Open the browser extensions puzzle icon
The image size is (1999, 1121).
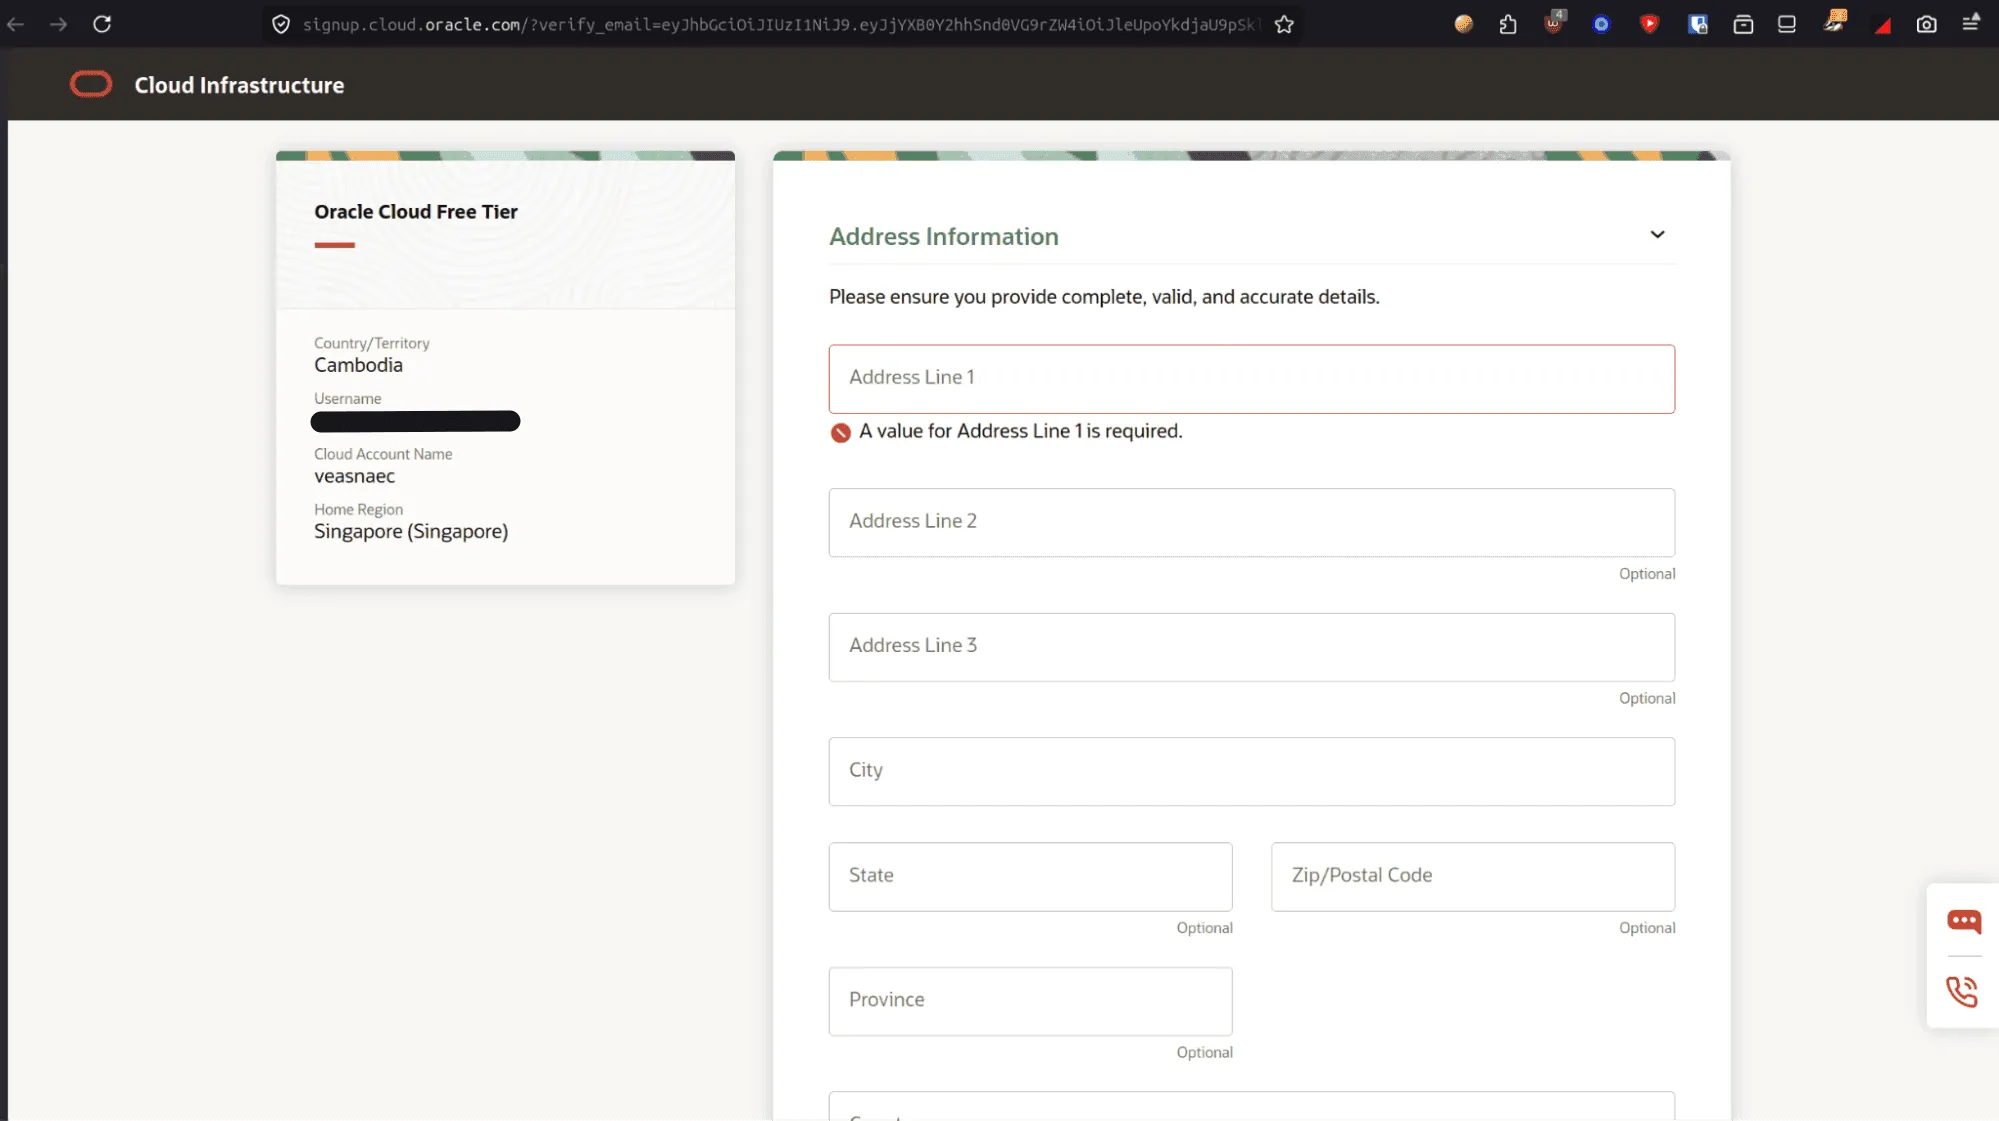(x=1508, y=24)
